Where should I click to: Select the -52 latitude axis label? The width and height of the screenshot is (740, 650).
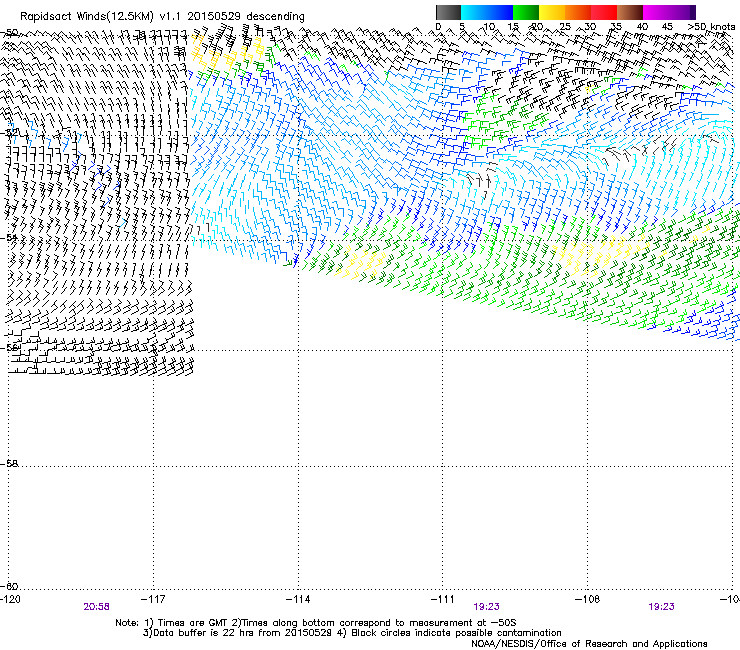[x=9, y=133]
